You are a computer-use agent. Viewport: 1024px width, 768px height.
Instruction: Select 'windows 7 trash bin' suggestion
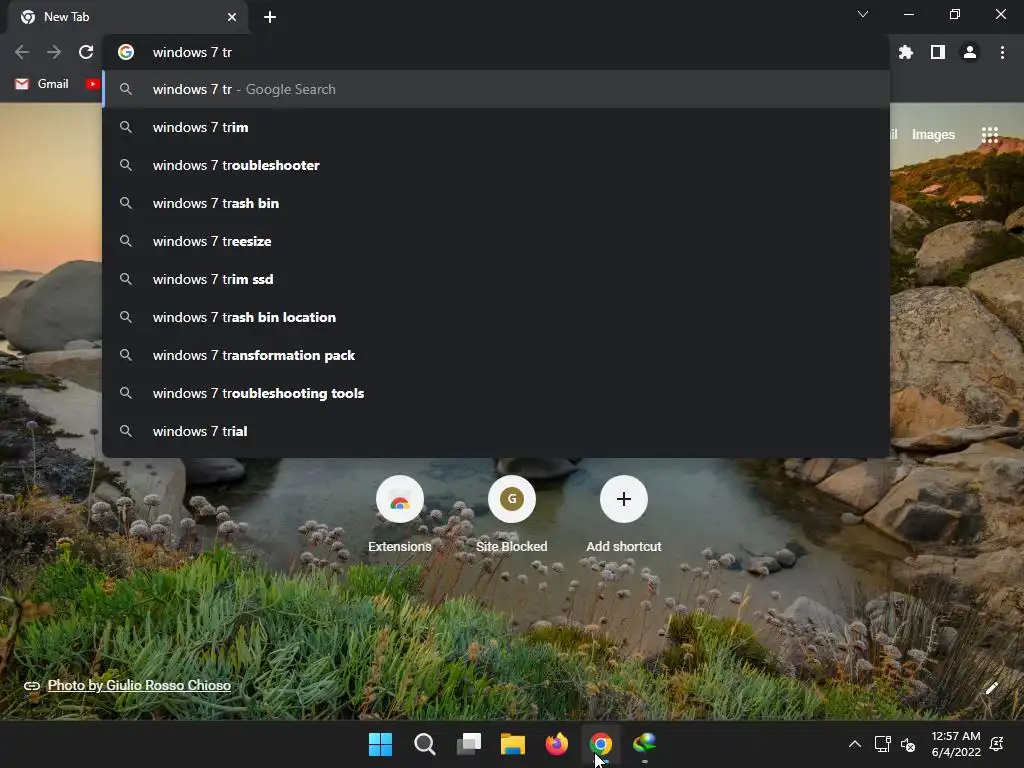496,203
